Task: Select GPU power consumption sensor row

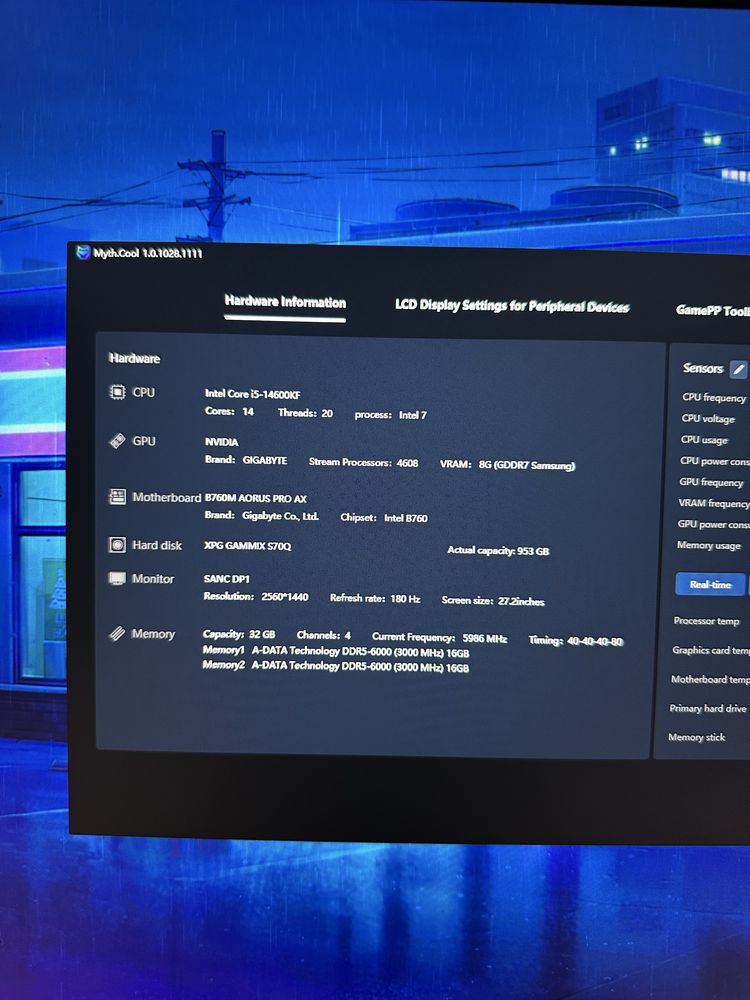Action: pyautogui.click(x=714, y=524)
